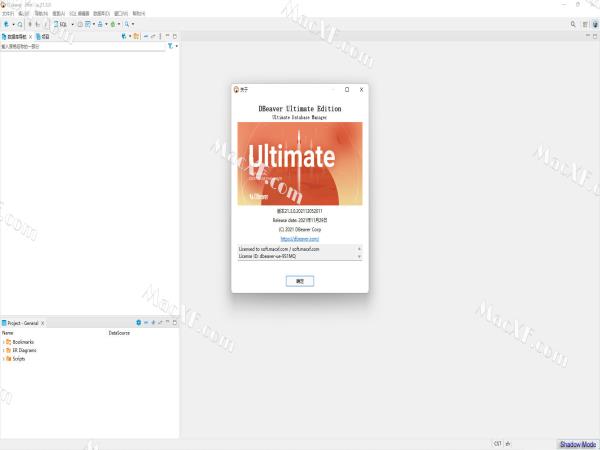Minimize the database navigator panel
600x450 pixels.
167,36
